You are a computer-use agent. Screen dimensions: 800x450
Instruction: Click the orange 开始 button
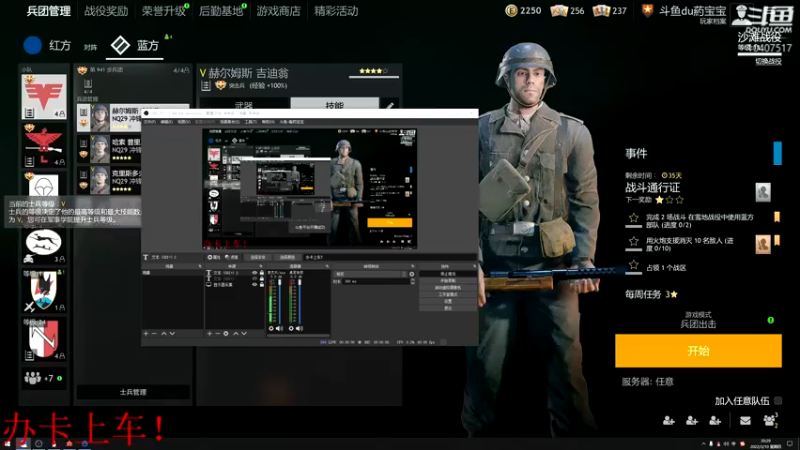pyautogui.click(x=698, y=351)
